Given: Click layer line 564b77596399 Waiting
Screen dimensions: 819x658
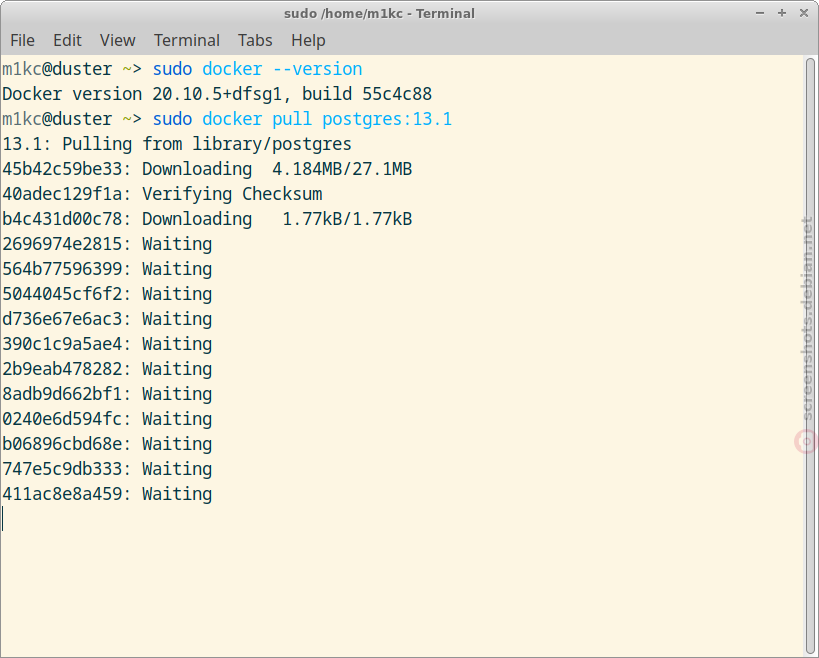Looking at the screenshot, I should point(107,269).
